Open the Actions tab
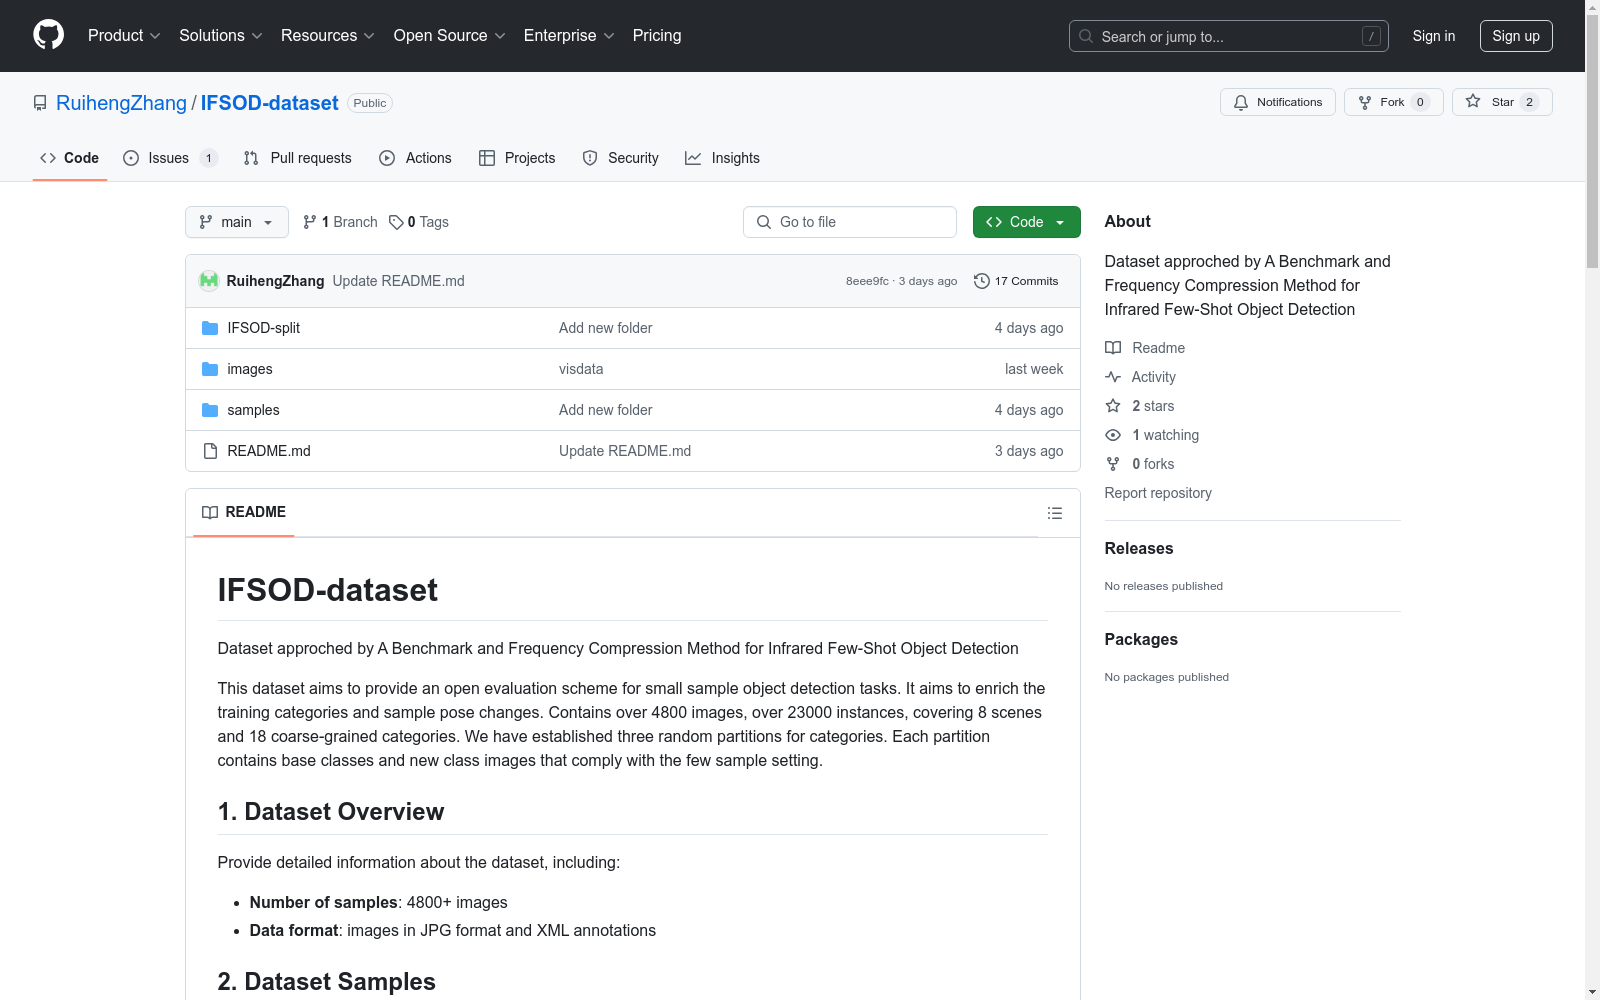 click(x=415, y=158)
